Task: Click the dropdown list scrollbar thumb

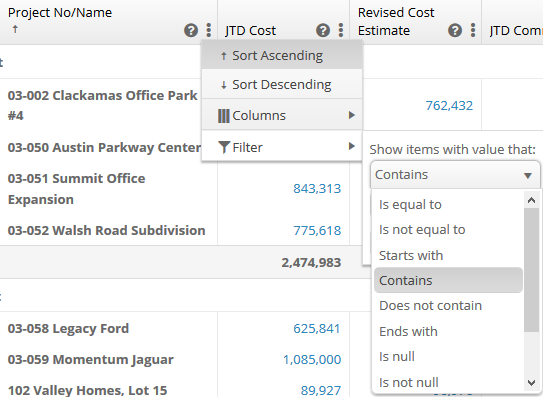Action: pyautogui.click(x=532, y=270)
